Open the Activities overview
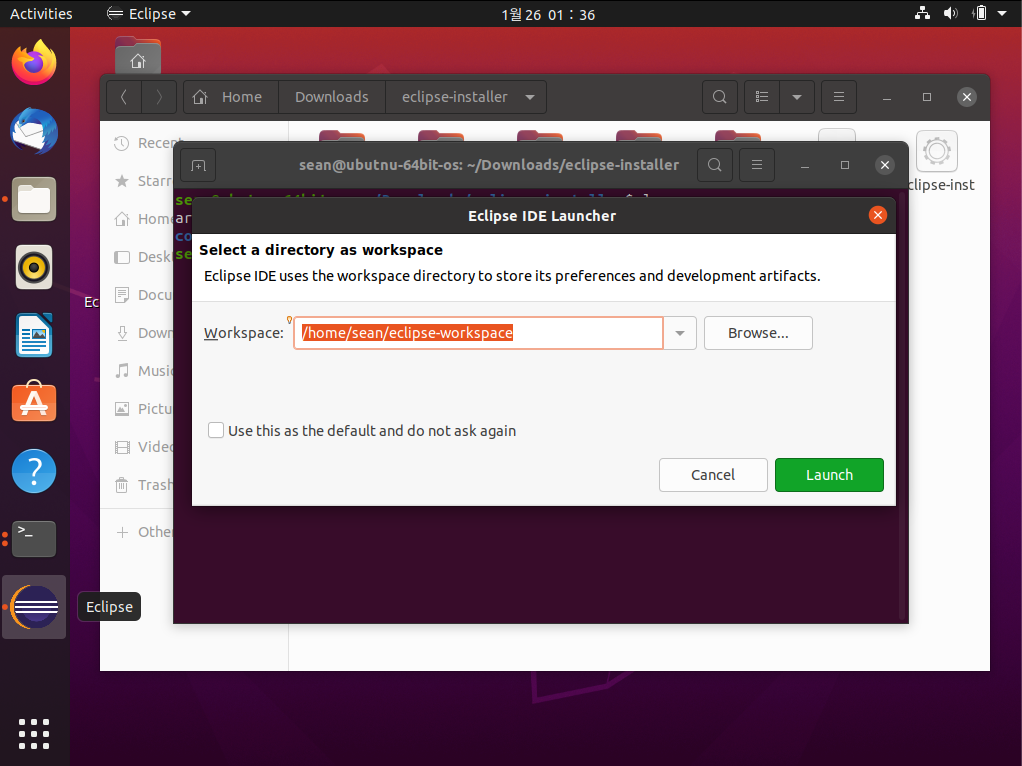 41,14
